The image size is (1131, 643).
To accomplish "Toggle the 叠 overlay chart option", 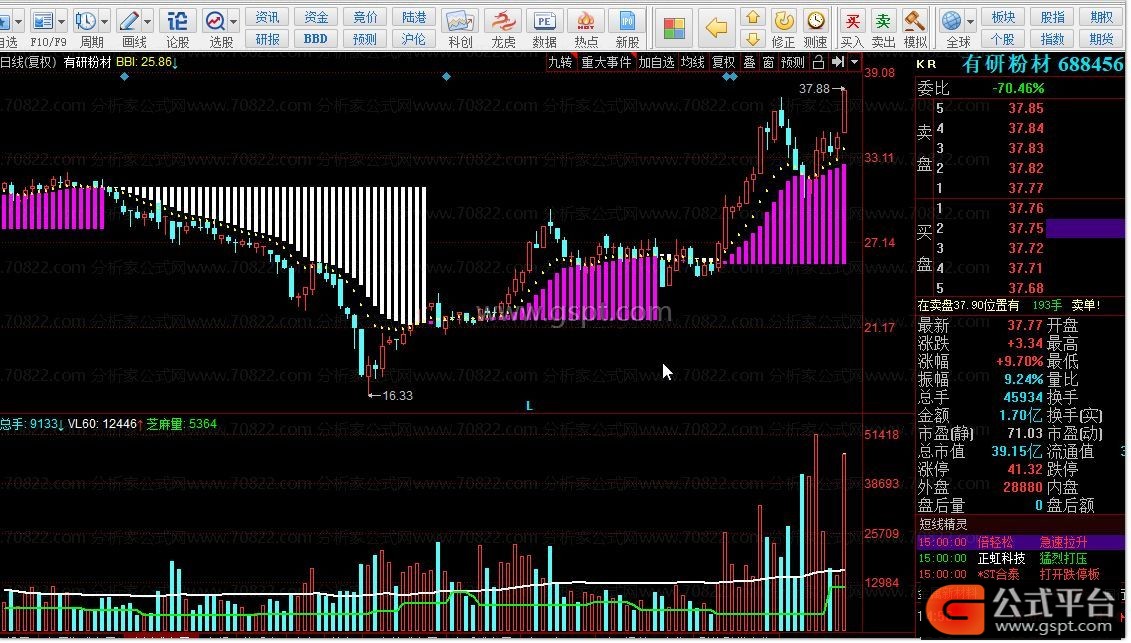I will [x=749, y=63].
